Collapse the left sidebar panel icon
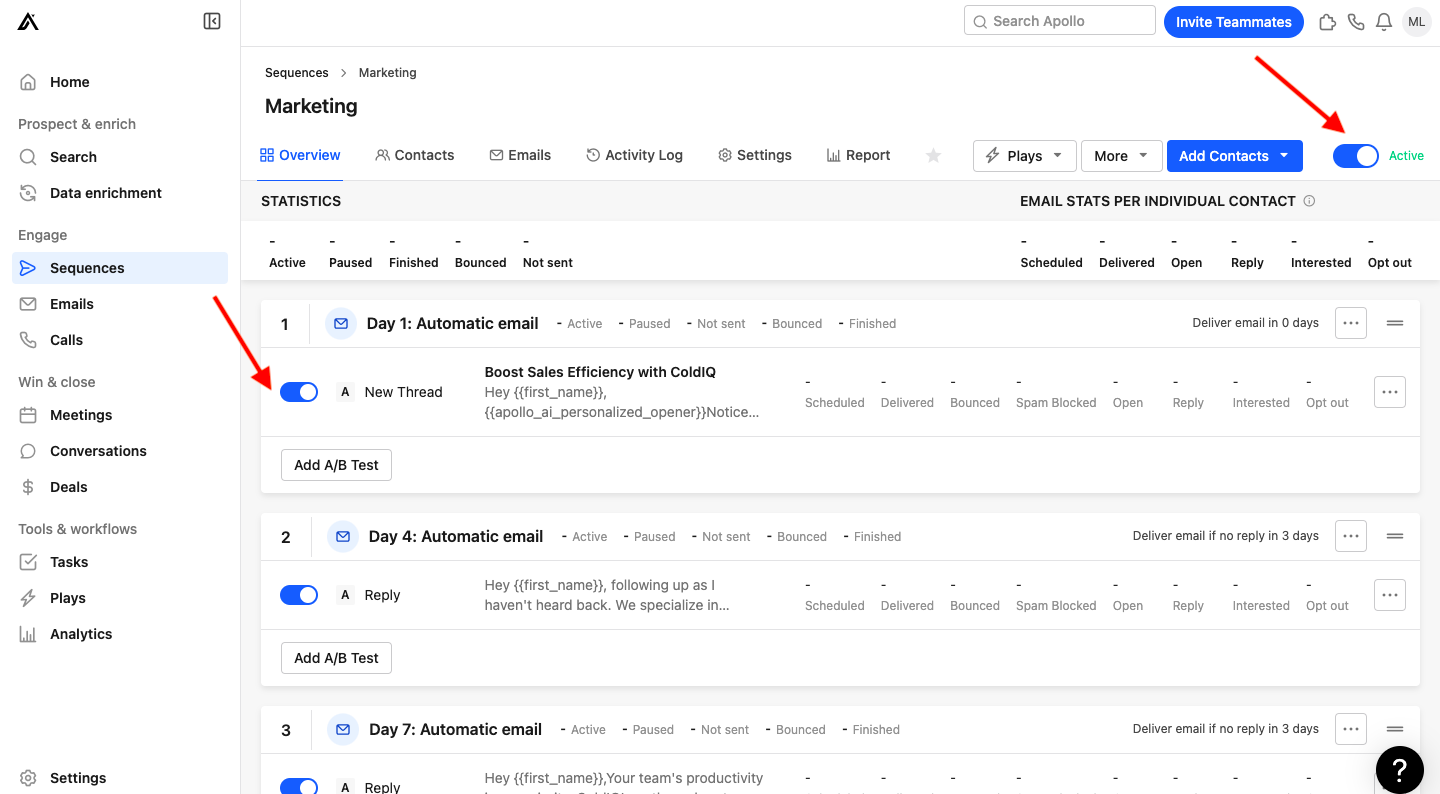This screenshot has width=1440, height=794. [212, 21]
